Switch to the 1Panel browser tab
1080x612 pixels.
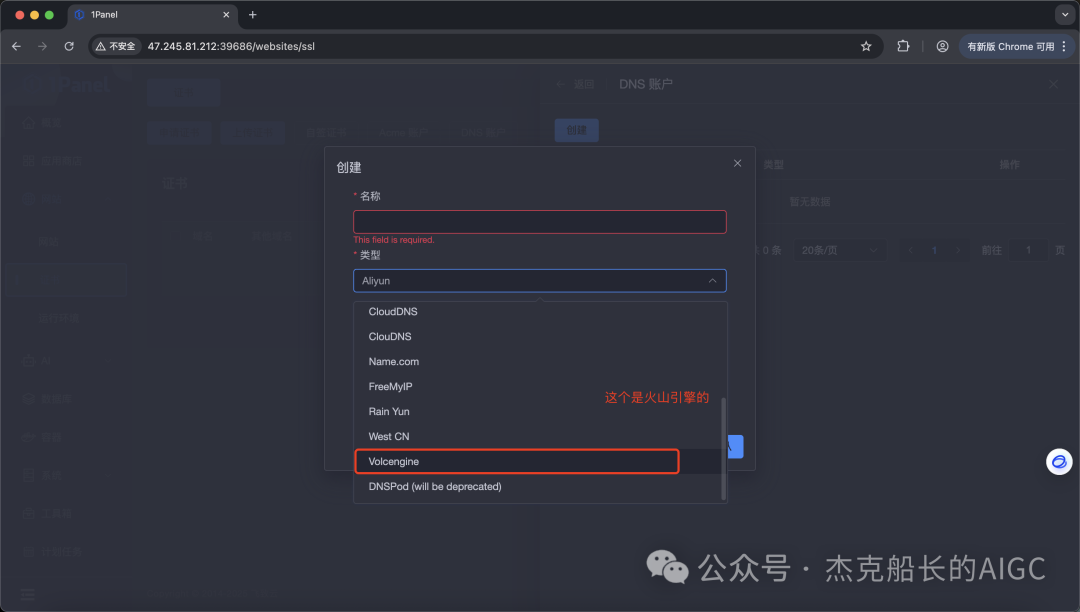point(153,14)
